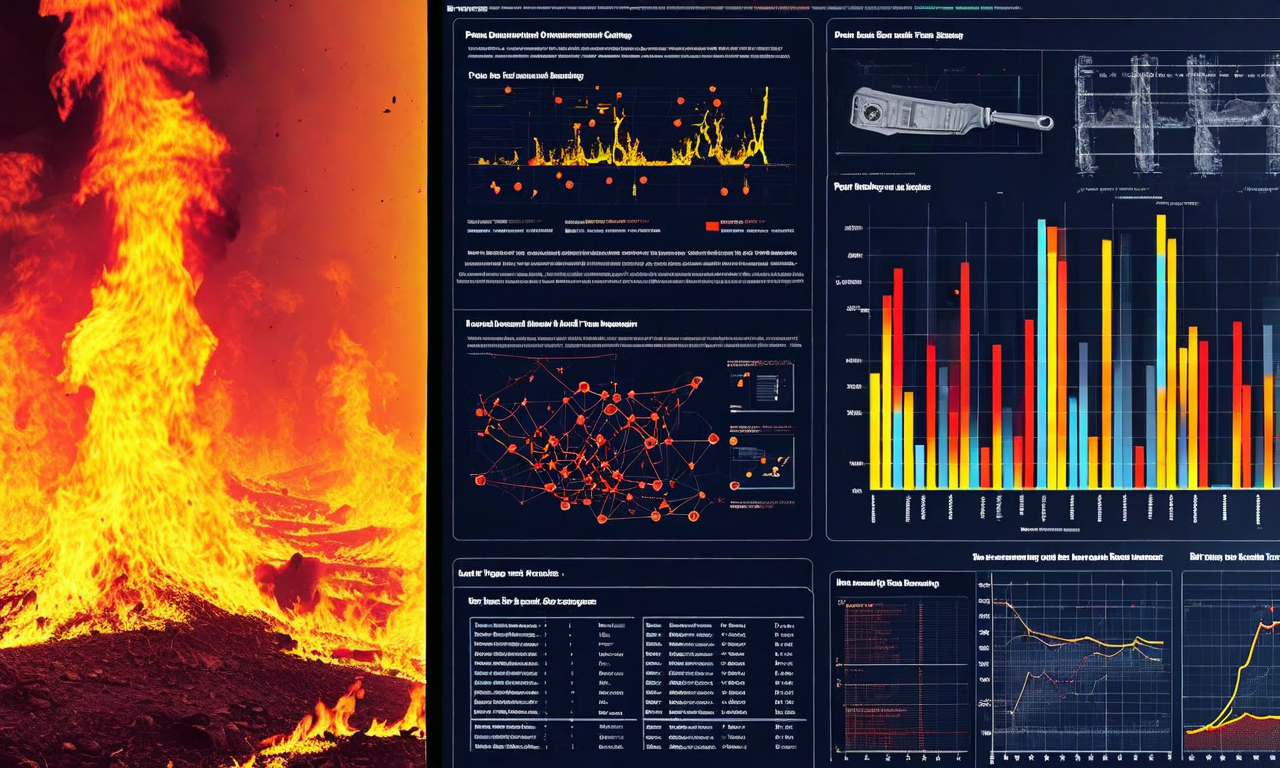Screen dimensions: 1280x768
Task: Select the rightmost large node of the network graph
Action: pyautogui.click(x=713, y=437)
